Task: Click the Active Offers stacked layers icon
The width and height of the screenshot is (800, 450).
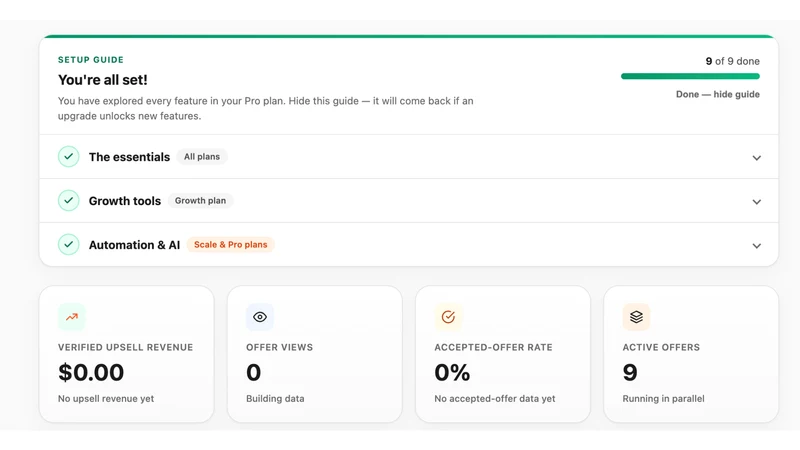Action: click(636, 317)
